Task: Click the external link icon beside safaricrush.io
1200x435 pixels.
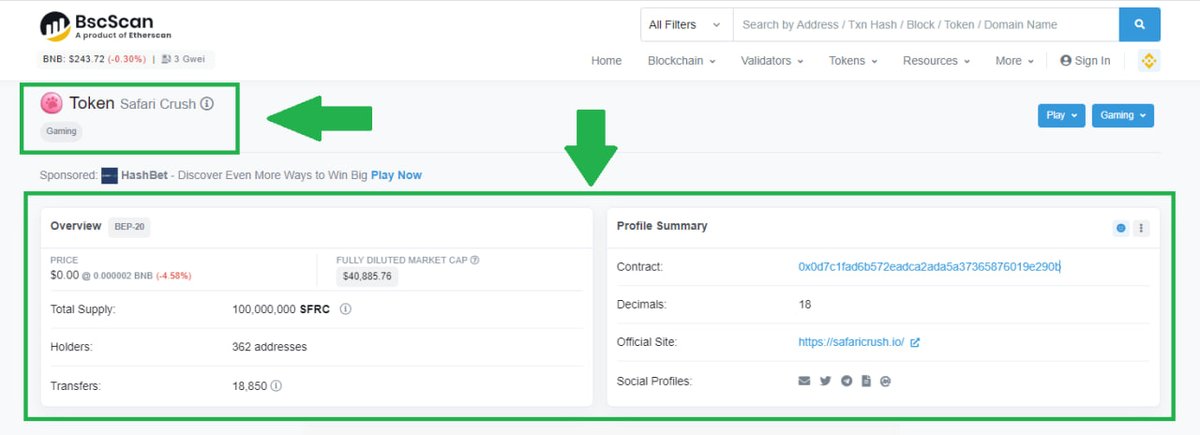Action: tap(915, 342)
